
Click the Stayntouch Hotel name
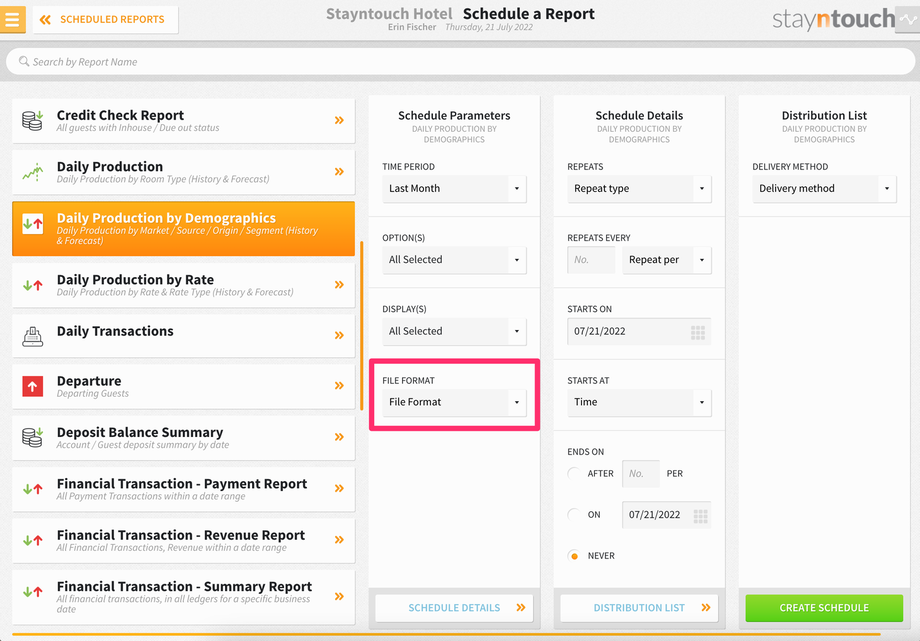[389, 14]
